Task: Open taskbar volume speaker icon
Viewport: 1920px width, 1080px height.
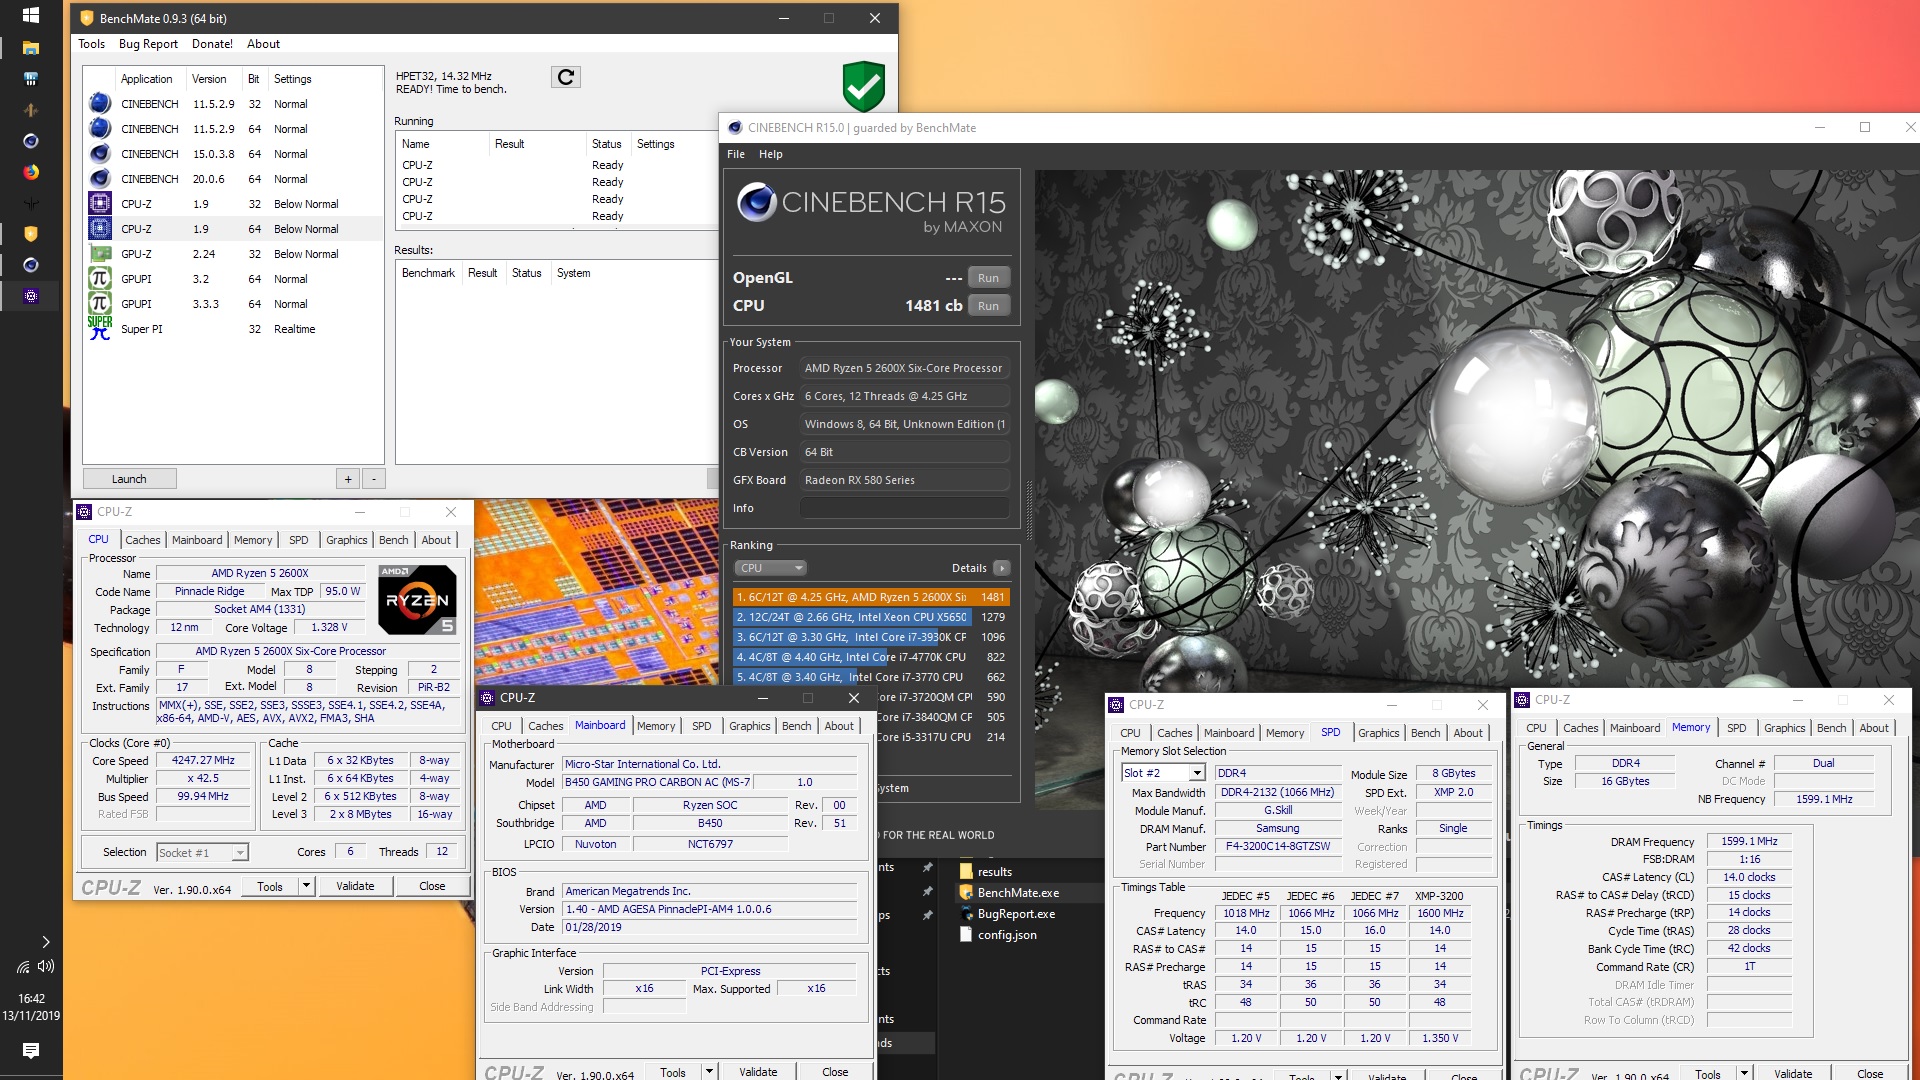Action: click(x=46, y=967)
